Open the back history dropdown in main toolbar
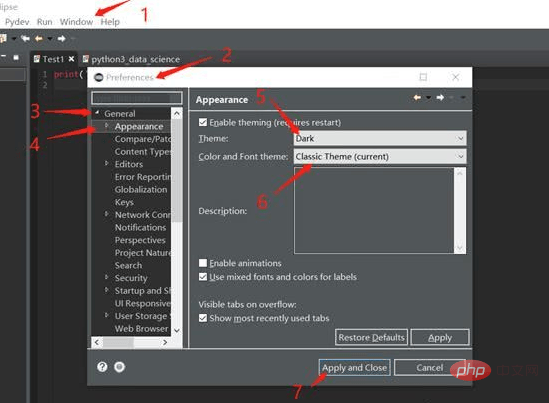The image size is (549, 403). tap(50, 39)
